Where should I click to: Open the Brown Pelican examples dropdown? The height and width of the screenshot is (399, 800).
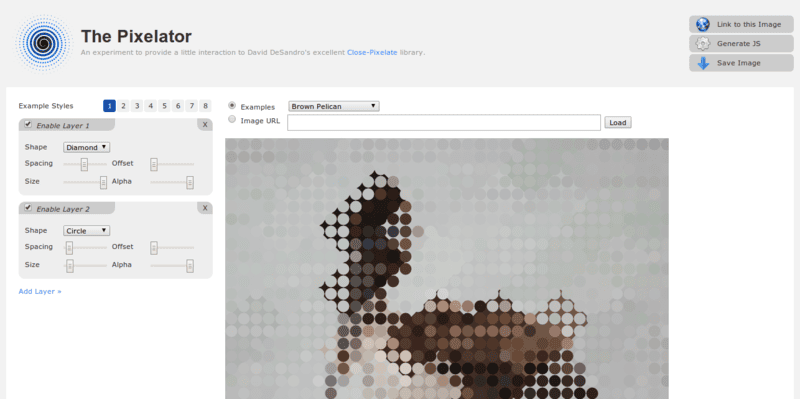[334, 106]
